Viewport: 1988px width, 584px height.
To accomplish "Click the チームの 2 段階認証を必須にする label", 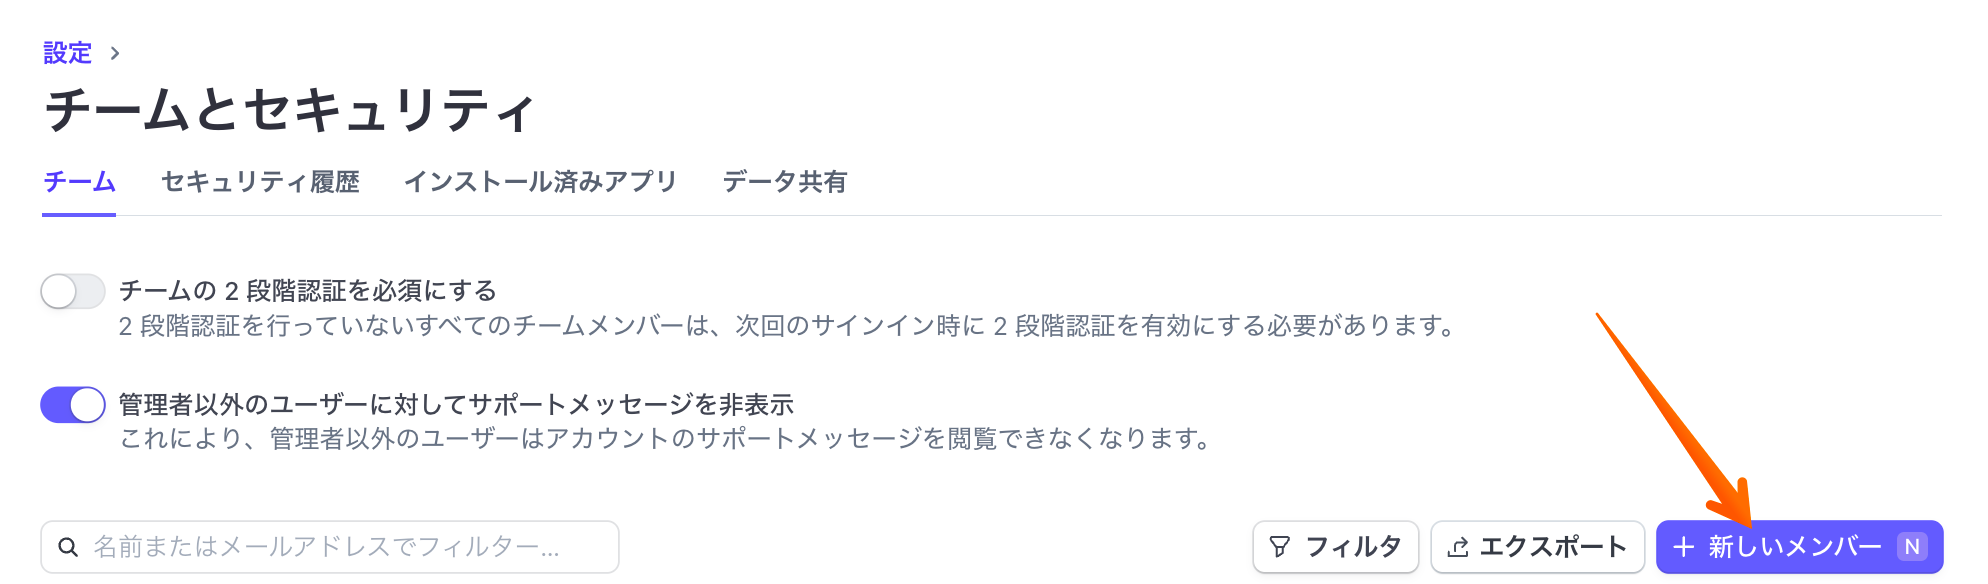I will point(308,291).
